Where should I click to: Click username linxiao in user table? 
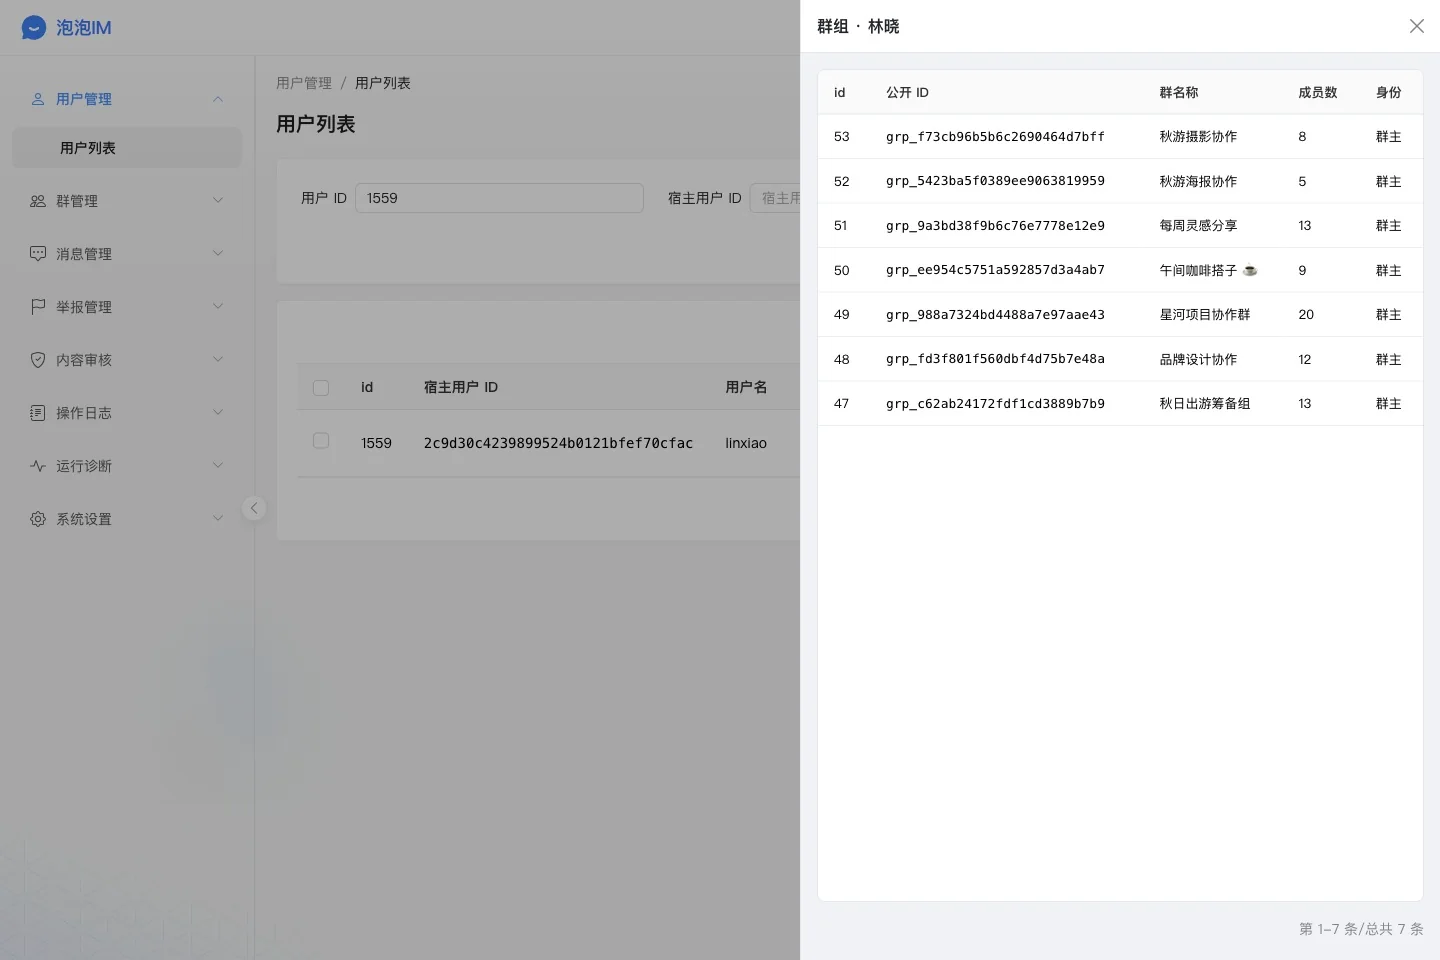point(746,443)
